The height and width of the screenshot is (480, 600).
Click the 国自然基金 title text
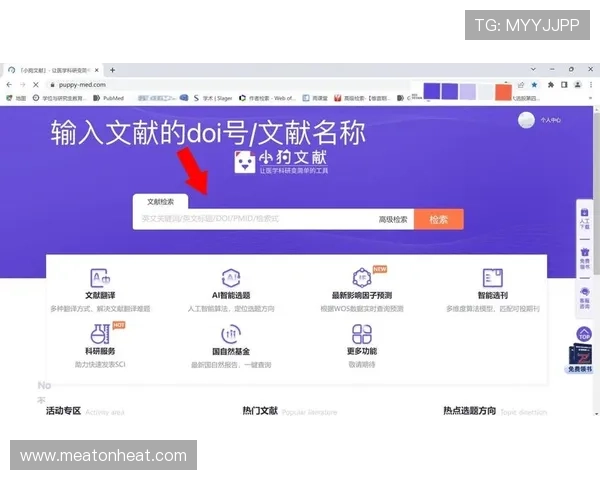231,351
